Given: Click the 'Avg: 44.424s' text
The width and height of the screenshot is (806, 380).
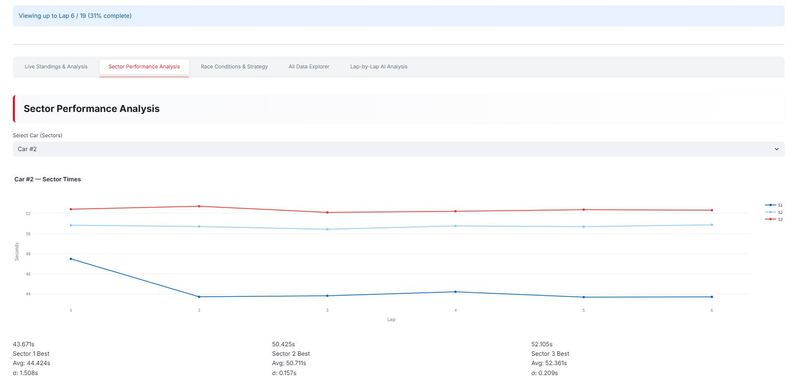Looking at the screenshot, I should (31, 363).
